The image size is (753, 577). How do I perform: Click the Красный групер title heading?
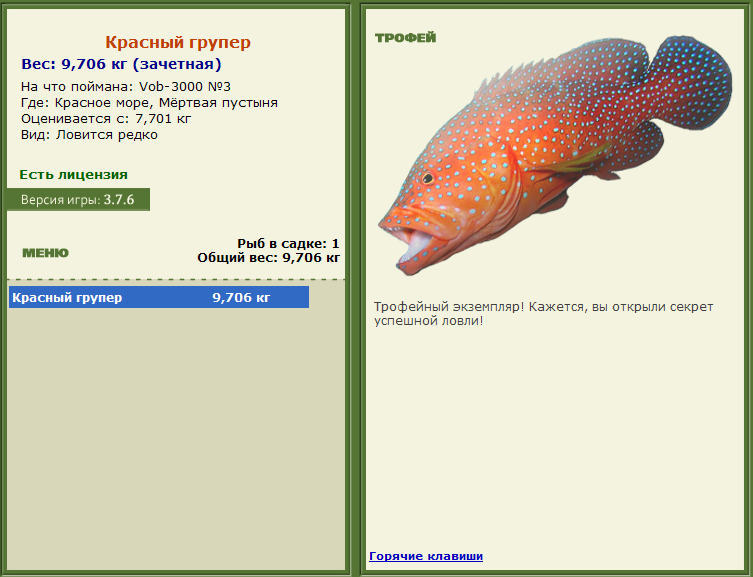click(178, 42)
